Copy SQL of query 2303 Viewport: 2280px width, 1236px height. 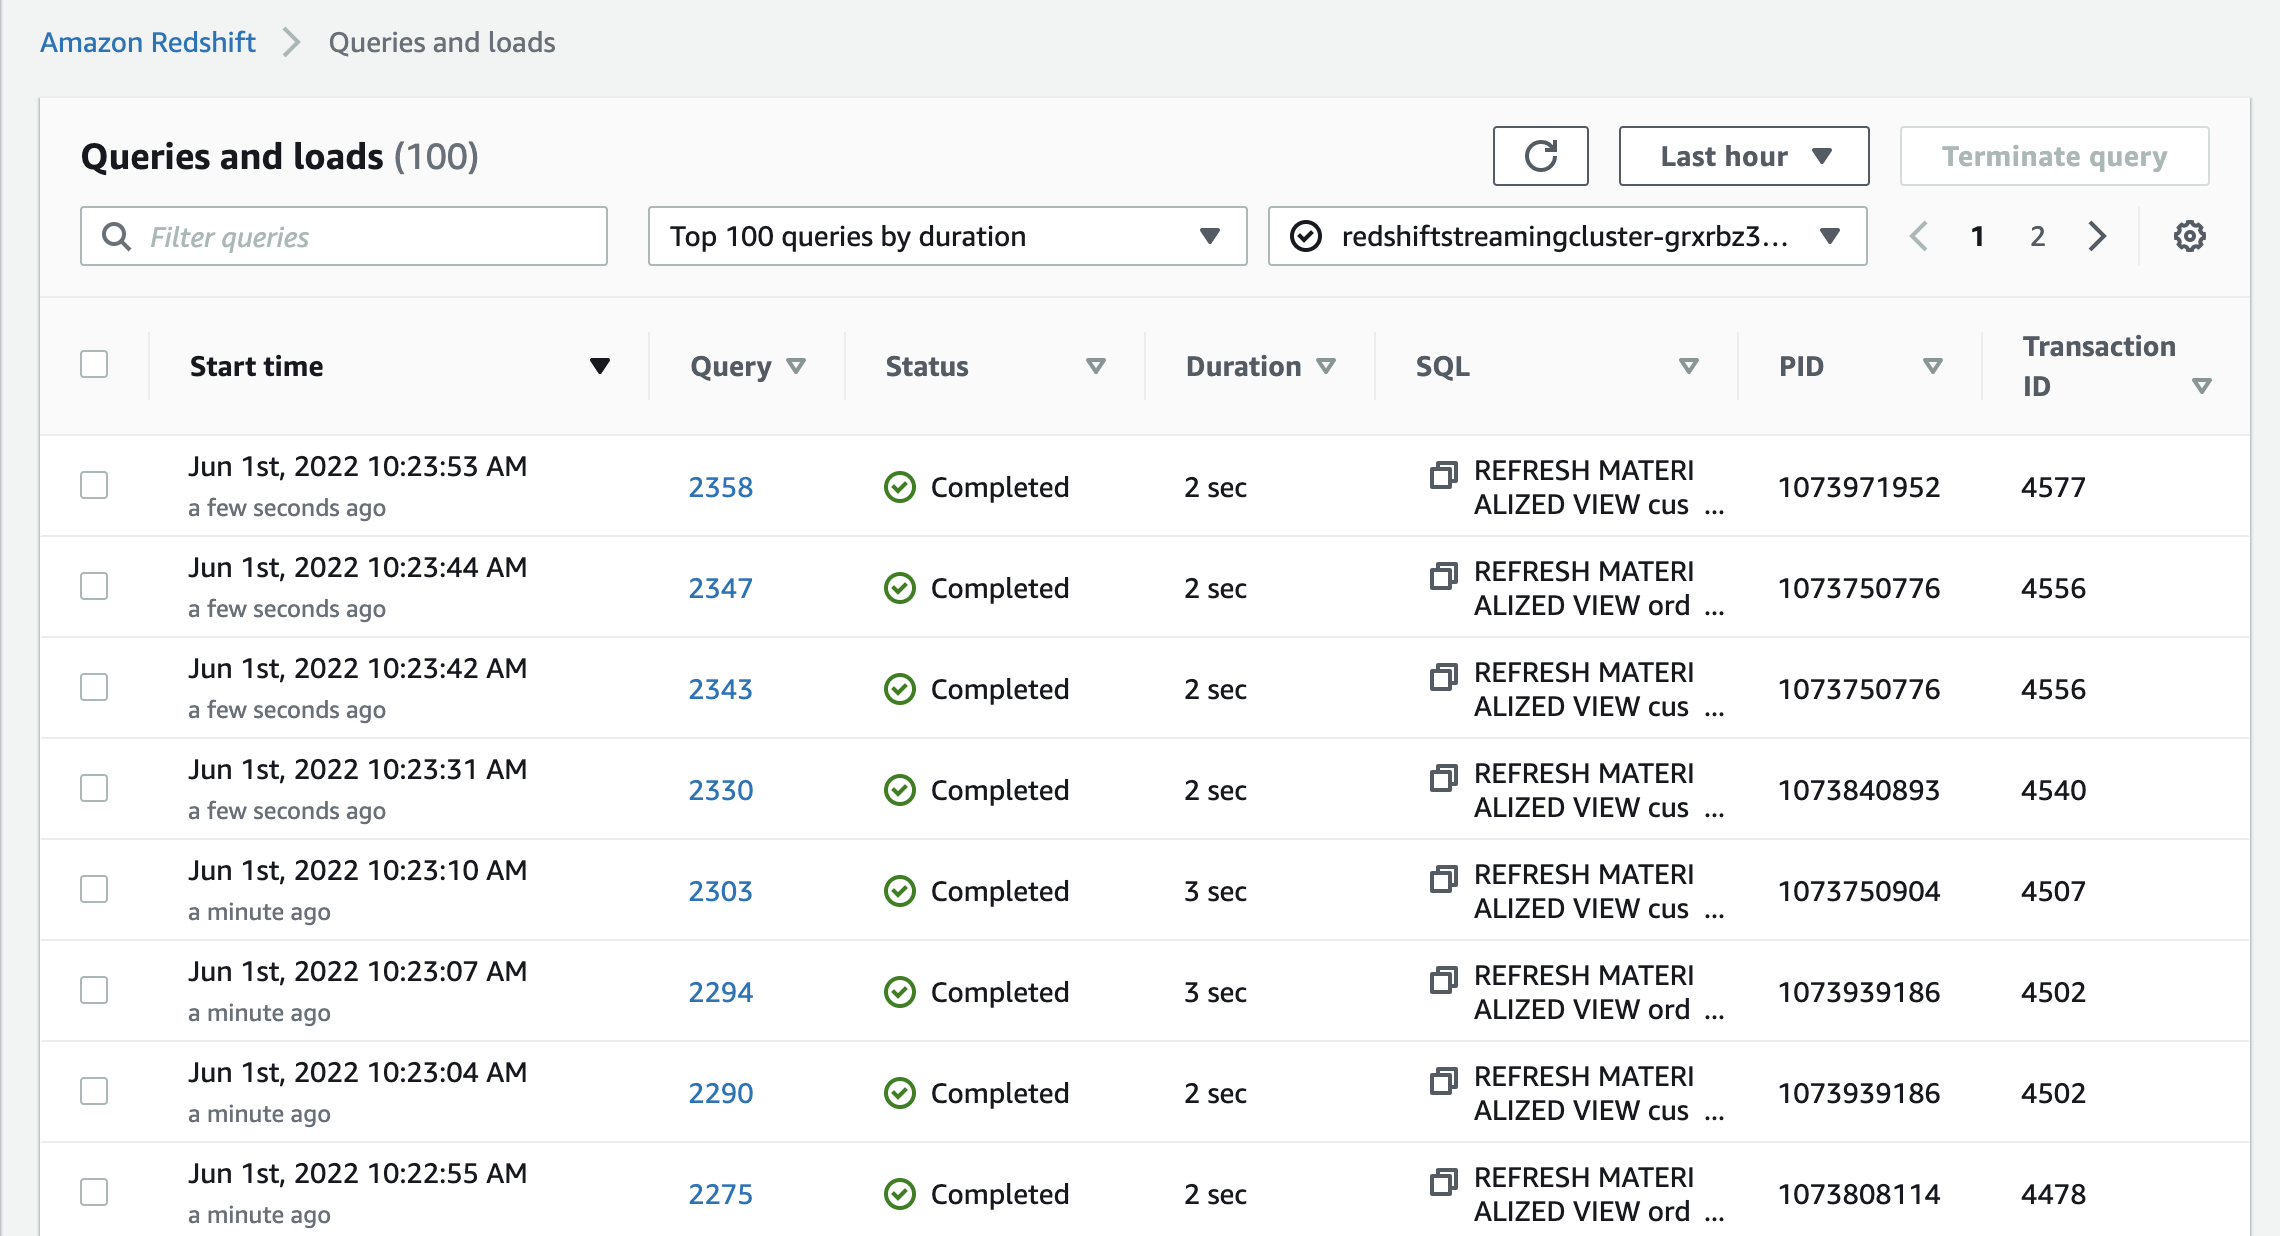pyautogui.click(x=1442, y=878)
